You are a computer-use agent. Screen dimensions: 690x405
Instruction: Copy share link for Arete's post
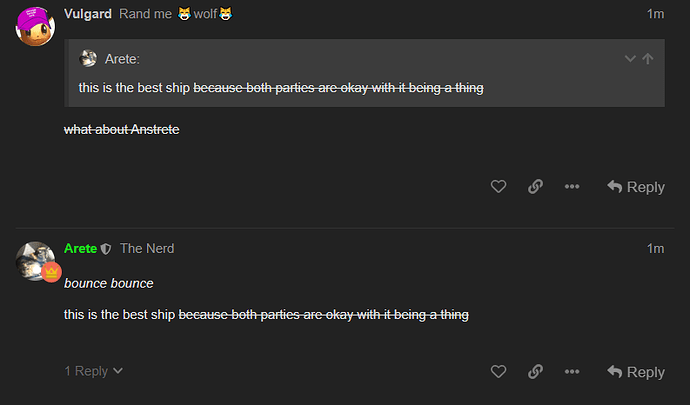[535, 372]
